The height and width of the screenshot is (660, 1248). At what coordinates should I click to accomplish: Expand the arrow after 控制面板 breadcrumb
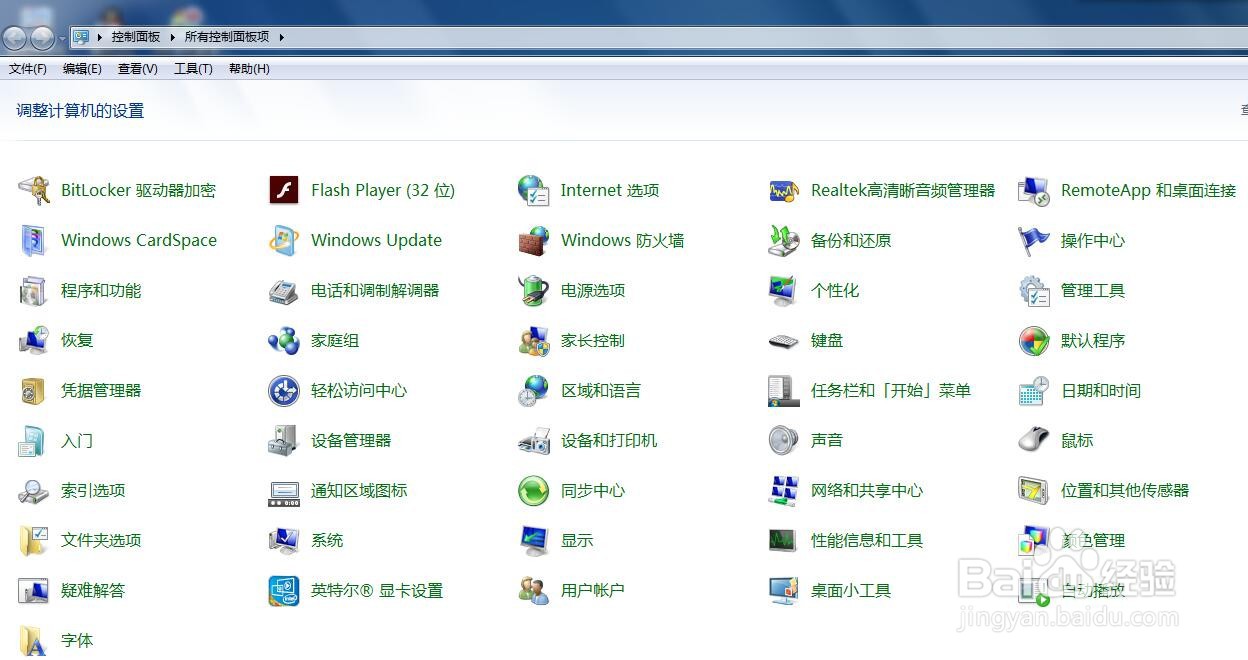[x=172, y=37]
